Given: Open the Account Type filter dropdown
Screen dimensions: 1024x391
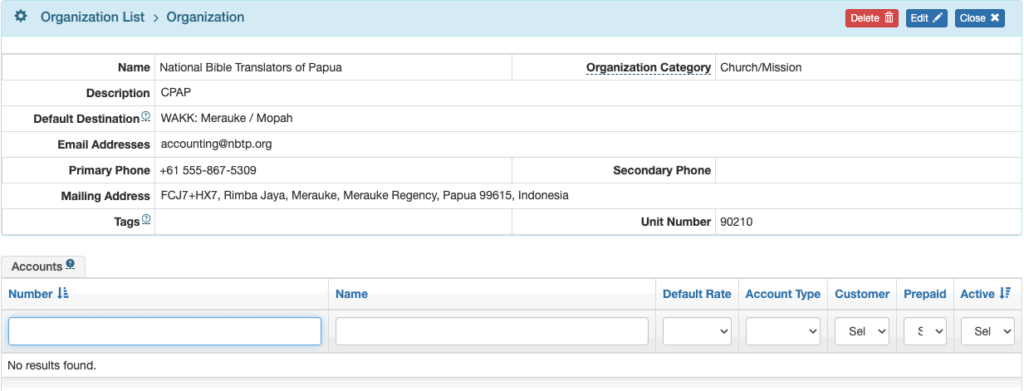Looking at the screenshot, I should [783, 332].
